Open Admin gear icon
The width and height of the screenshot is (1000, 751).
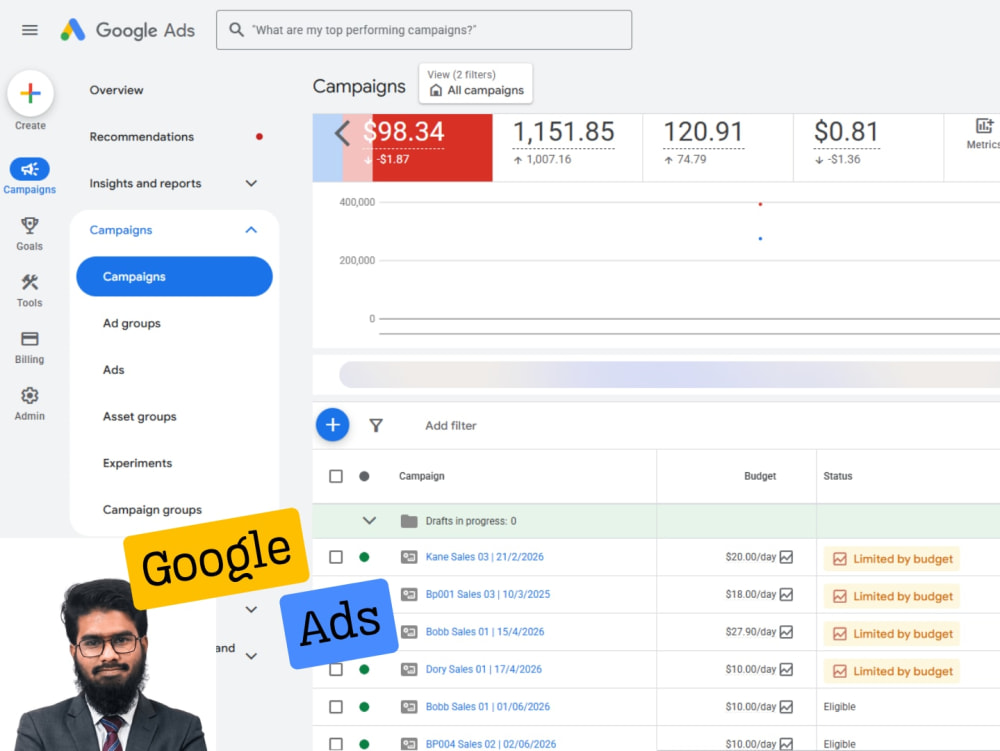click(29, 395)
